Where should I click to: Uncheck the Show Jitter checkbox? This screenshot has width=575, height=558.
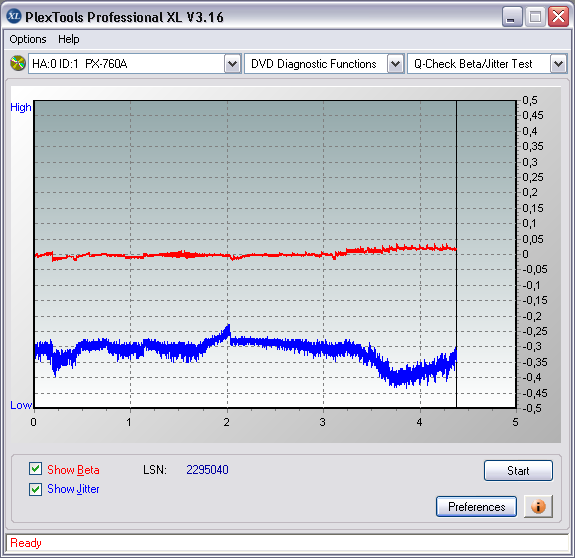click(x=35, y=489)
